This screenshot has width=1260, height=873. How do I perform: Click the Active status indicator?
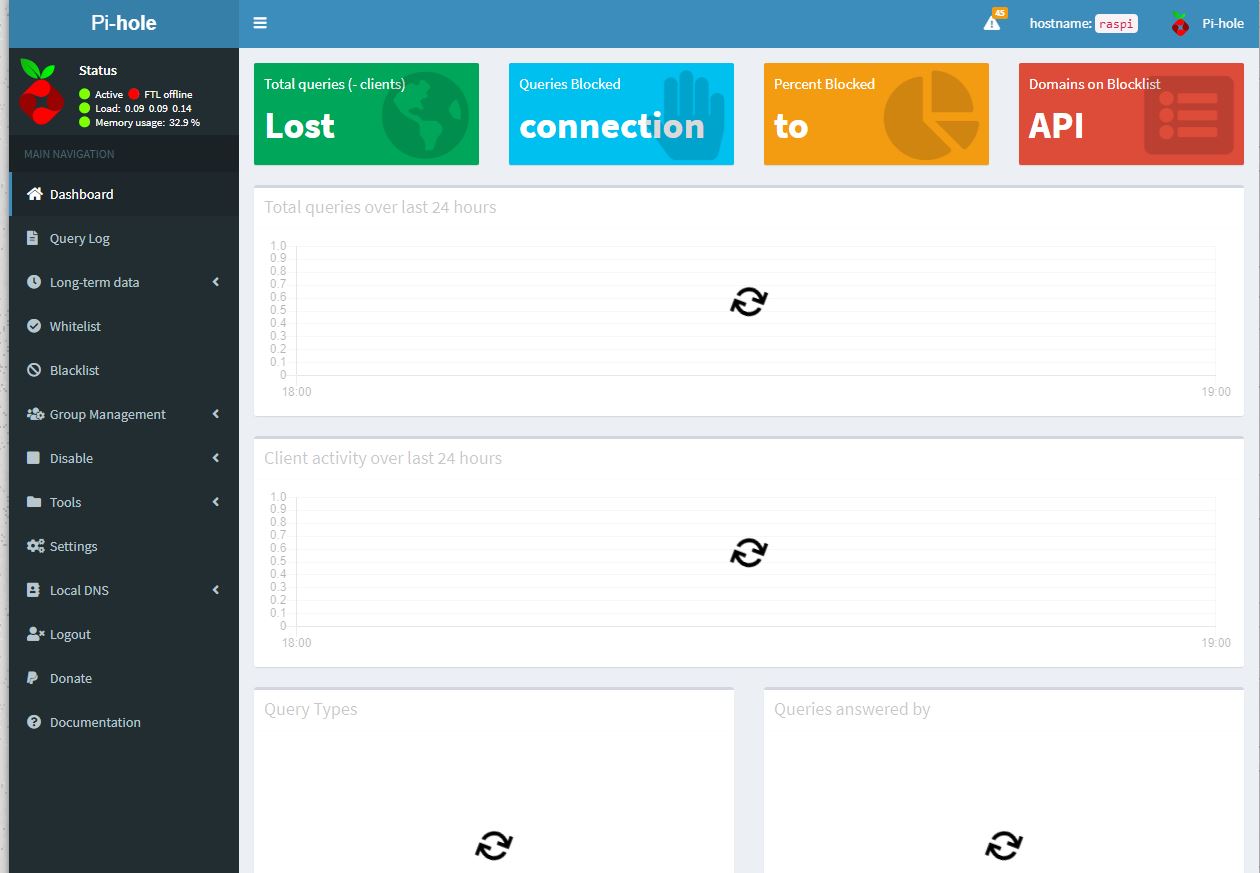(x=101, y=94)
